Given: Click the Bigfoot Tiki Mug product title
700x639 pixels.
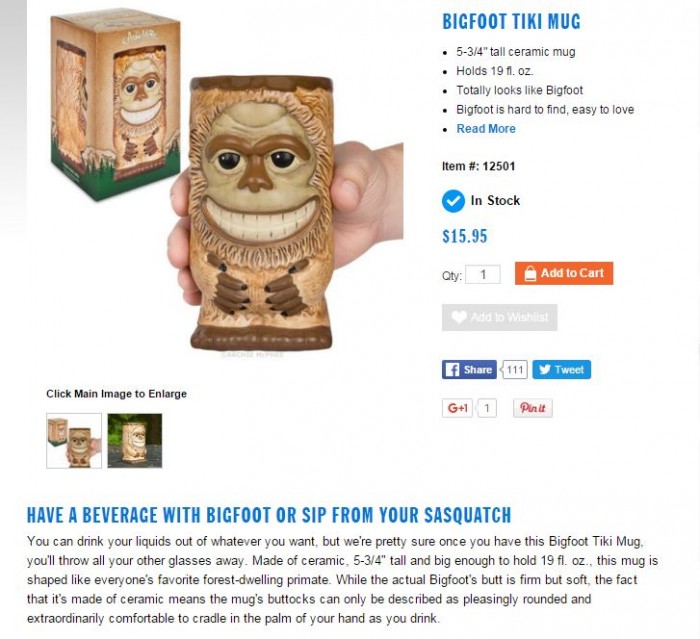Looking at the screenshot, I should (x=511, y=21).
